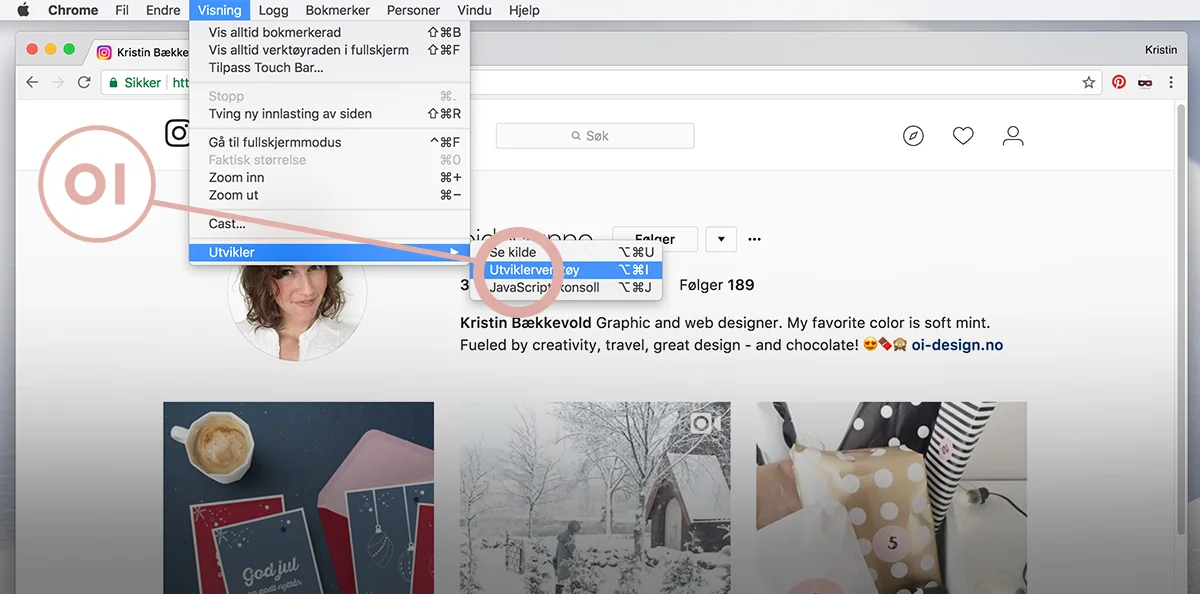Screen dimensions: 1200x594
Task: Open the Instagram explore compass icon
Action: tap(913, 136)
